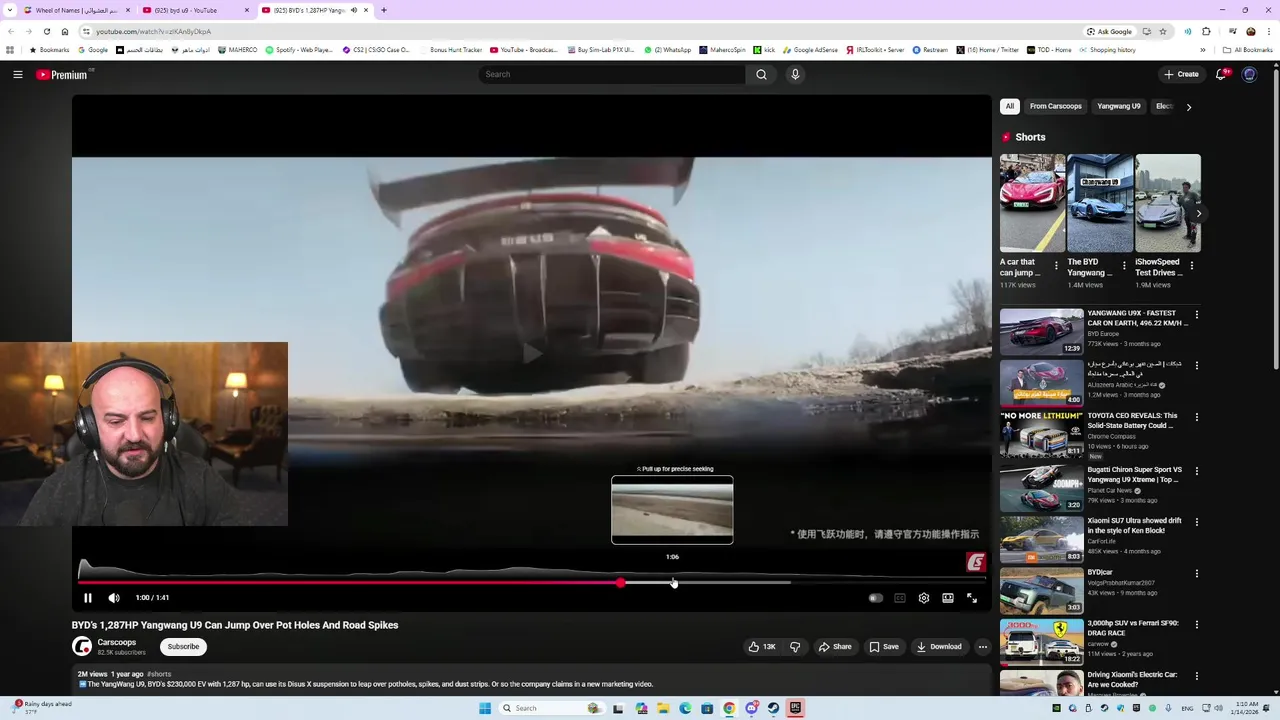This screenshot has height=720, width=1280.
Task: Click the Carscoops watermark in player
Action: (976, 562)
